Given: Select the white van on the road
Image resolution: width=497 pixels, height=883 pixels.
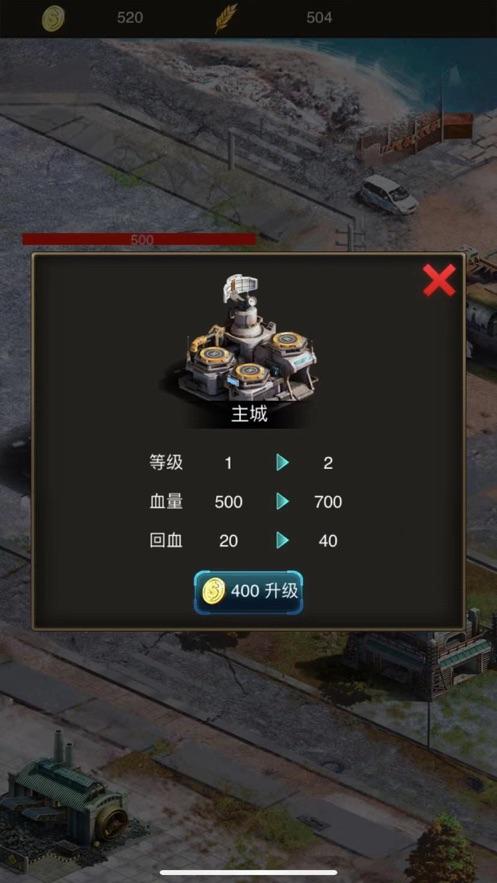Looking at the screenshot, I should [388, 194].
